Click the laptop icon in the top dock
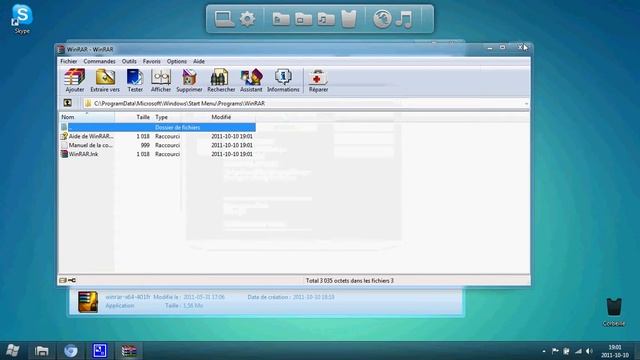Screen dimensions: 640x360 coord(224,19)
